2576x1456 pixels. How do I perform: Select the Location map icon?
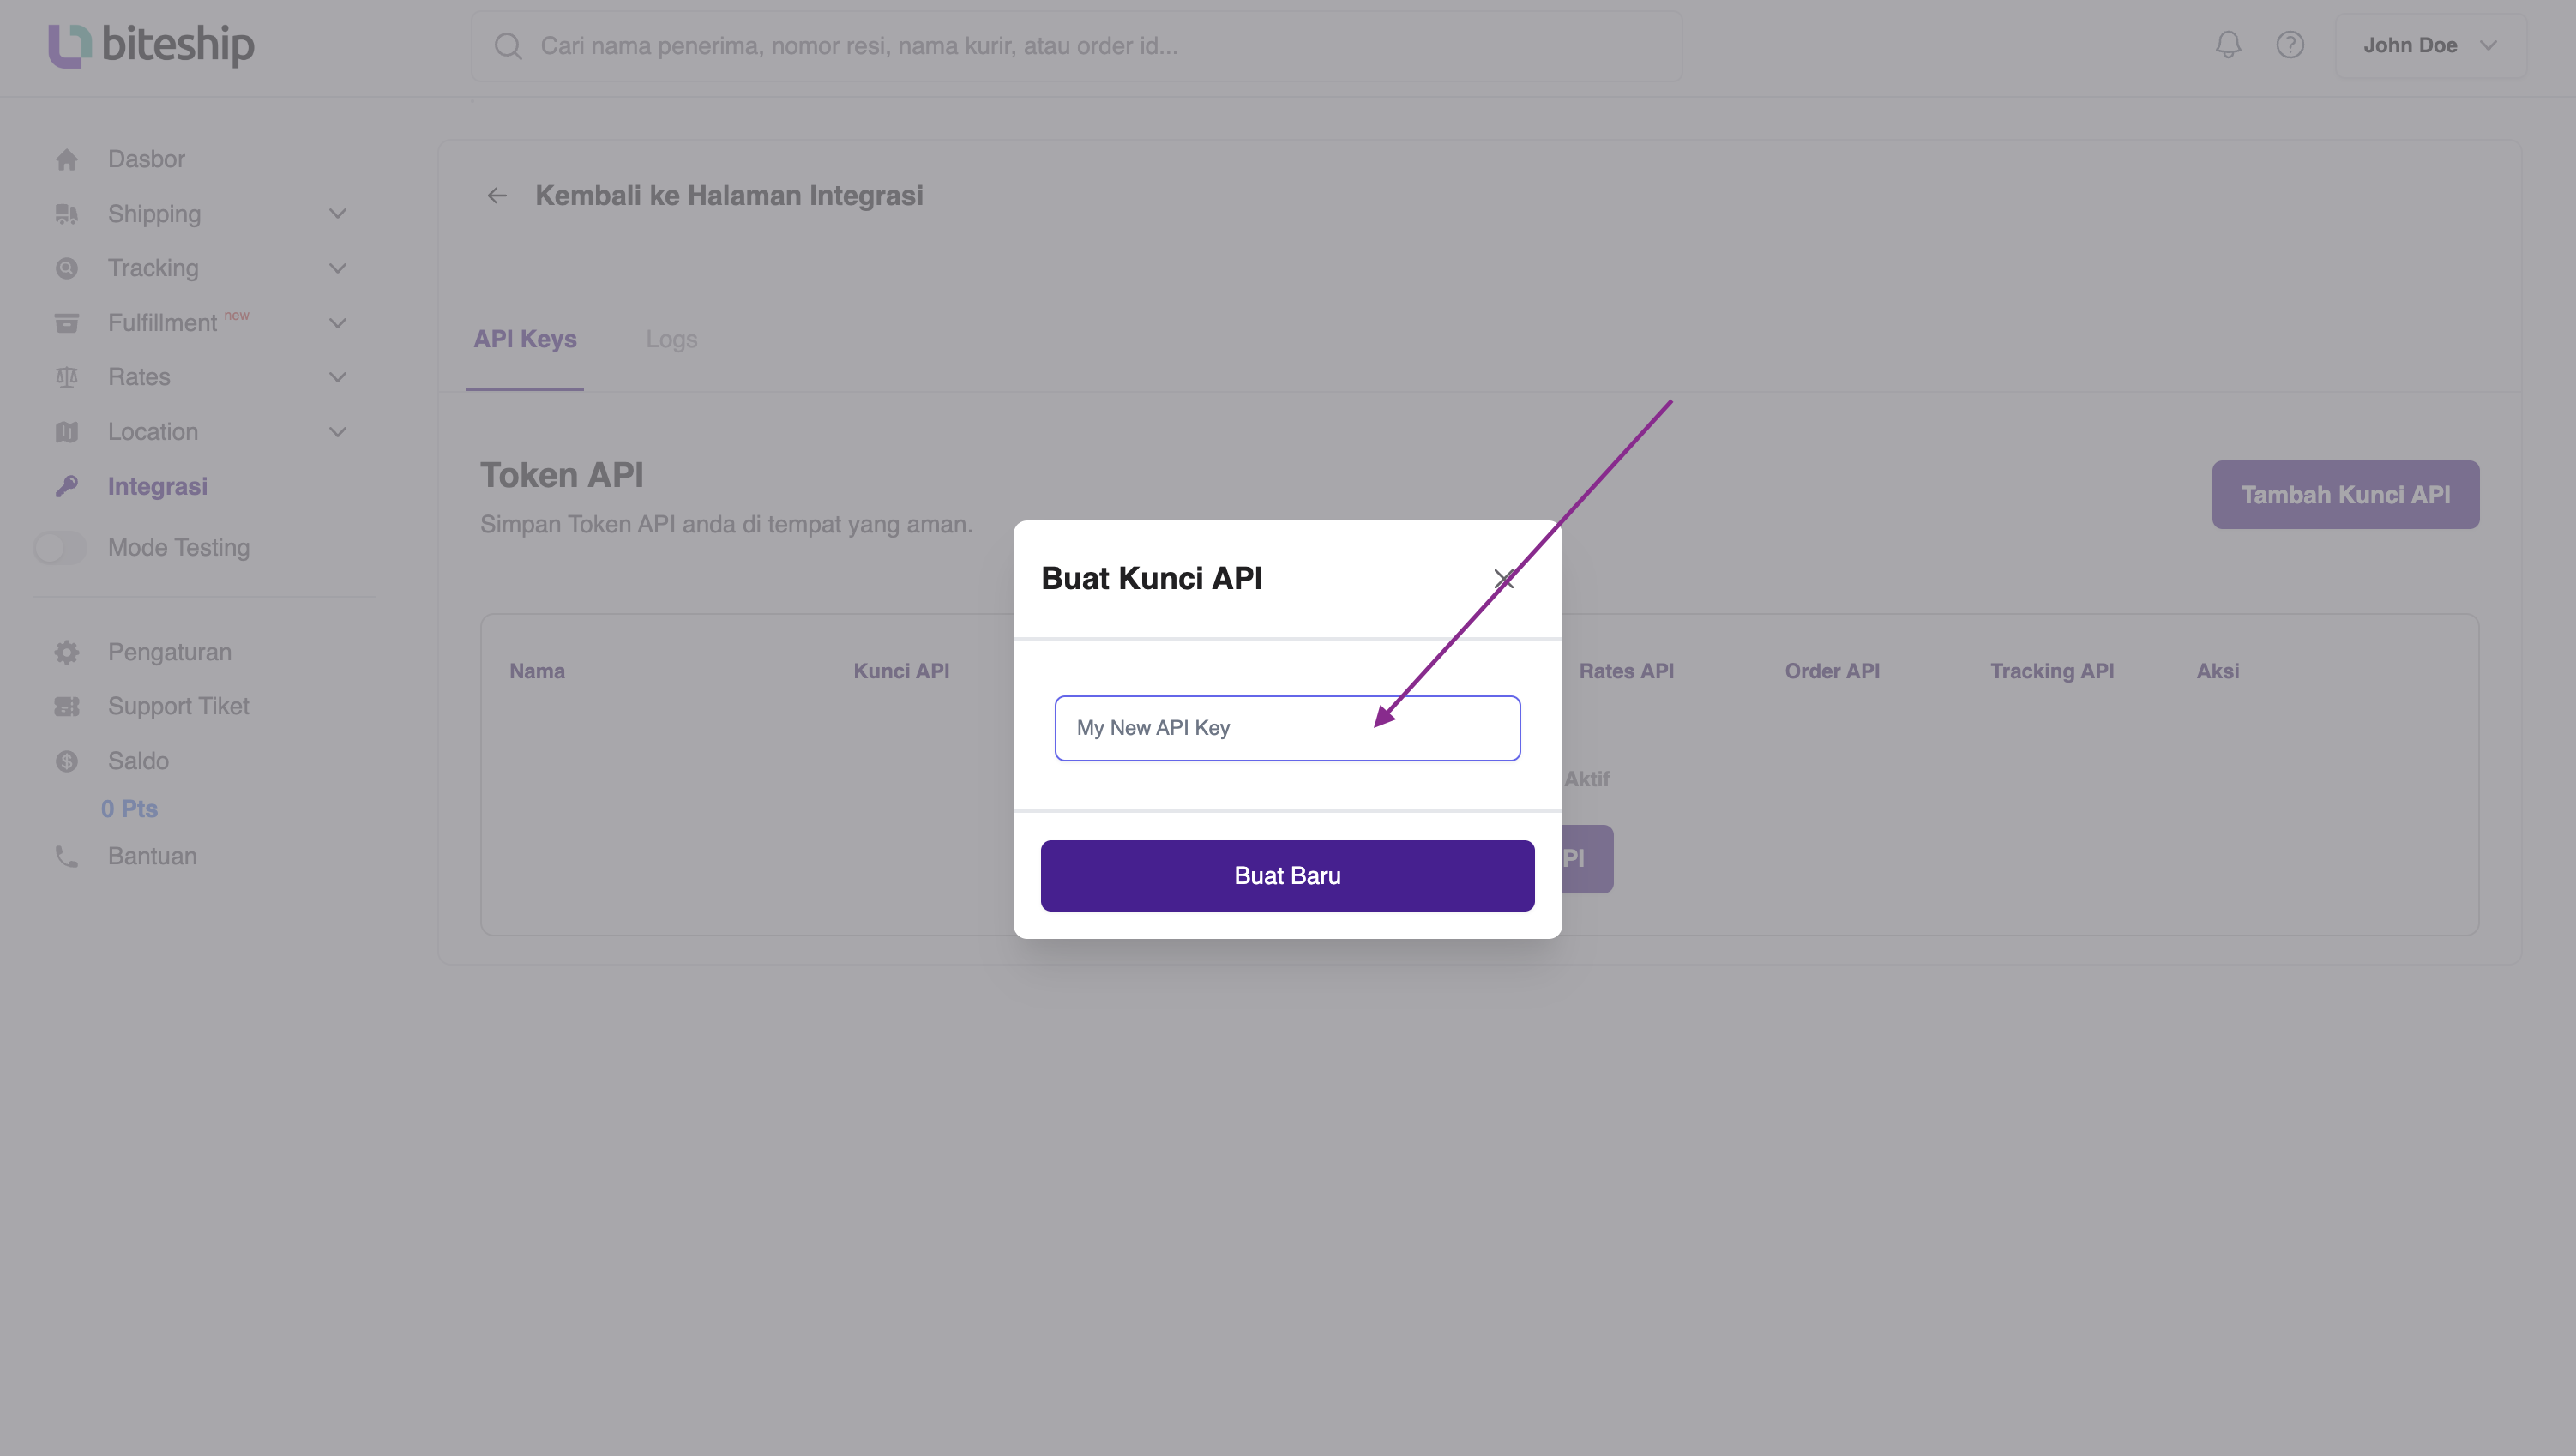click(x=66, y=431)
